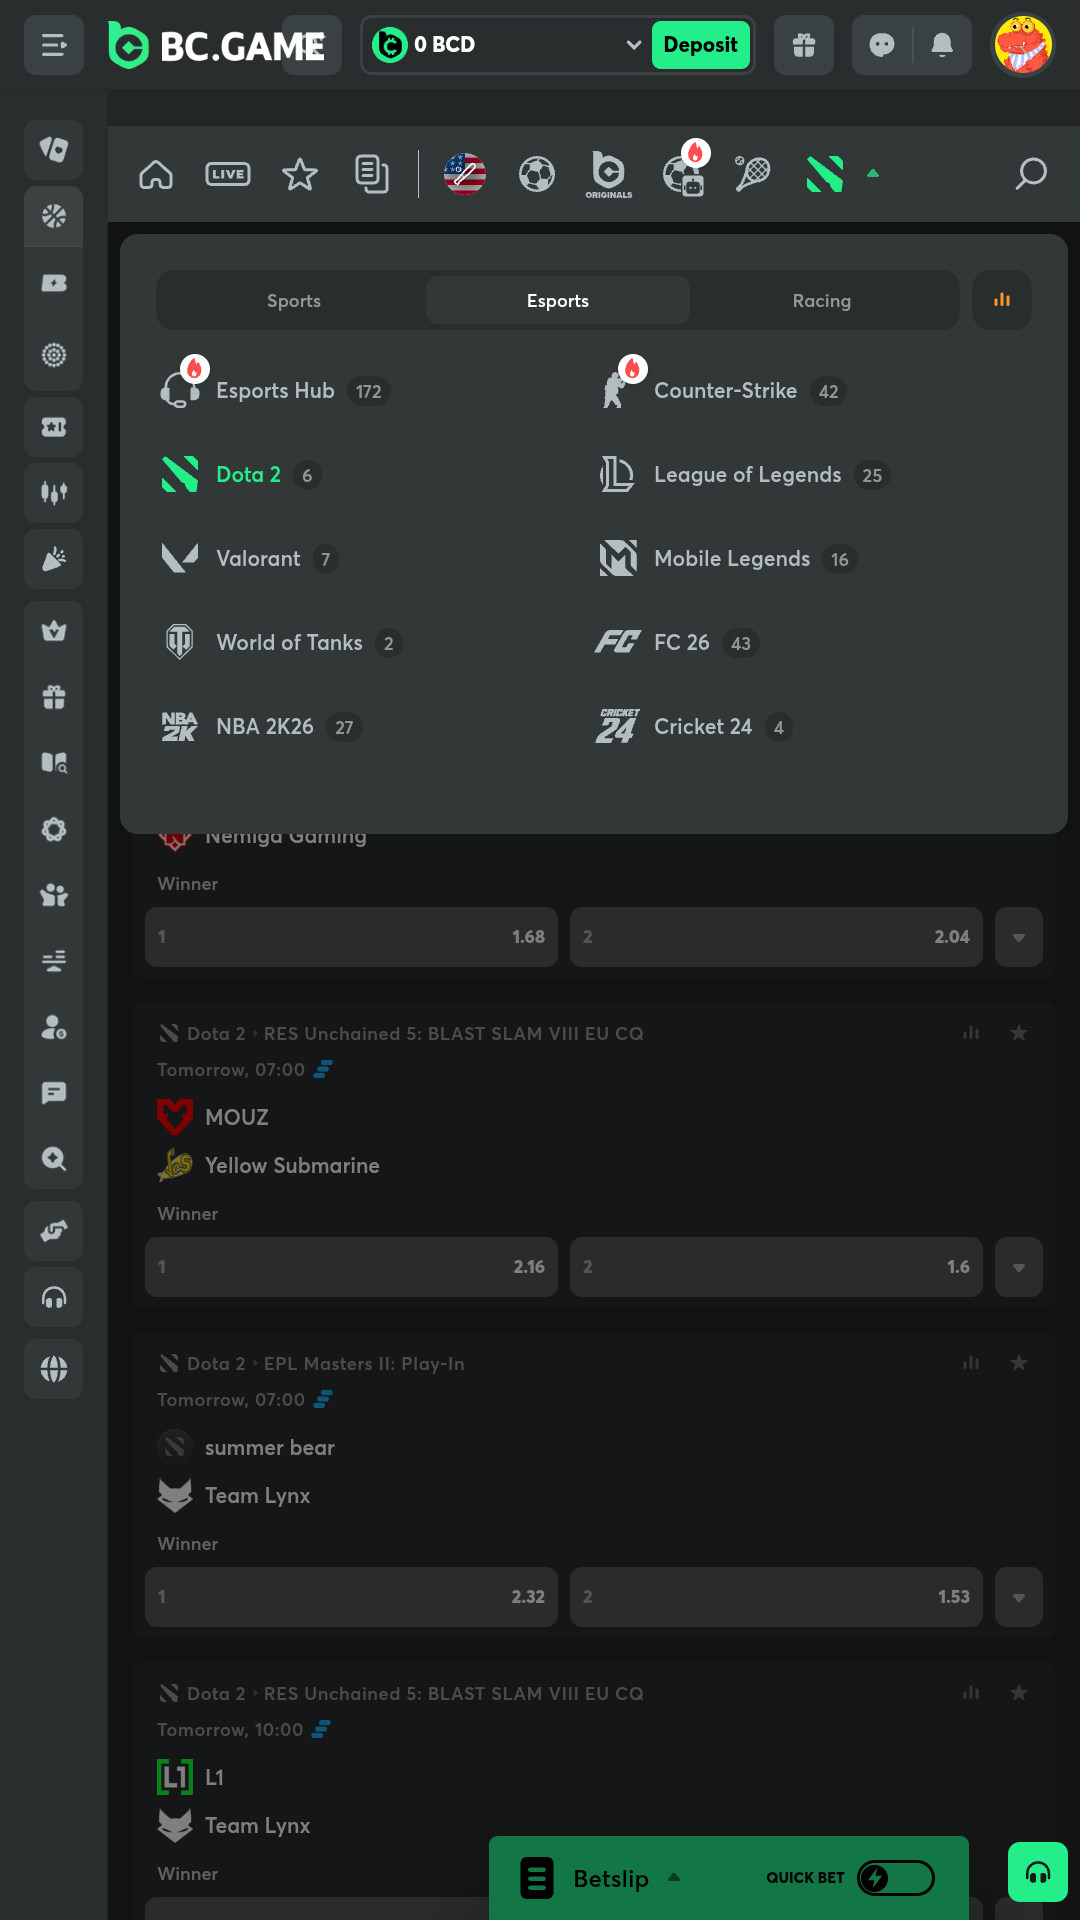Select Dota 2 category in list
This screenshot has width=1080, height=1920.
click(x=240, y=475)
